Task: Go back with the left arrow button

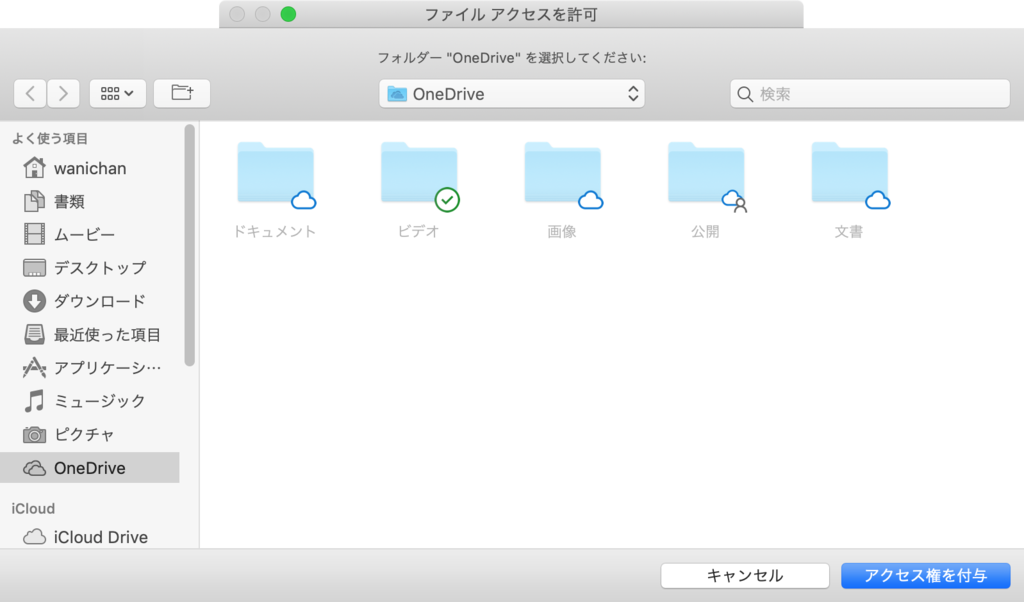Action: tap(30, 93)
